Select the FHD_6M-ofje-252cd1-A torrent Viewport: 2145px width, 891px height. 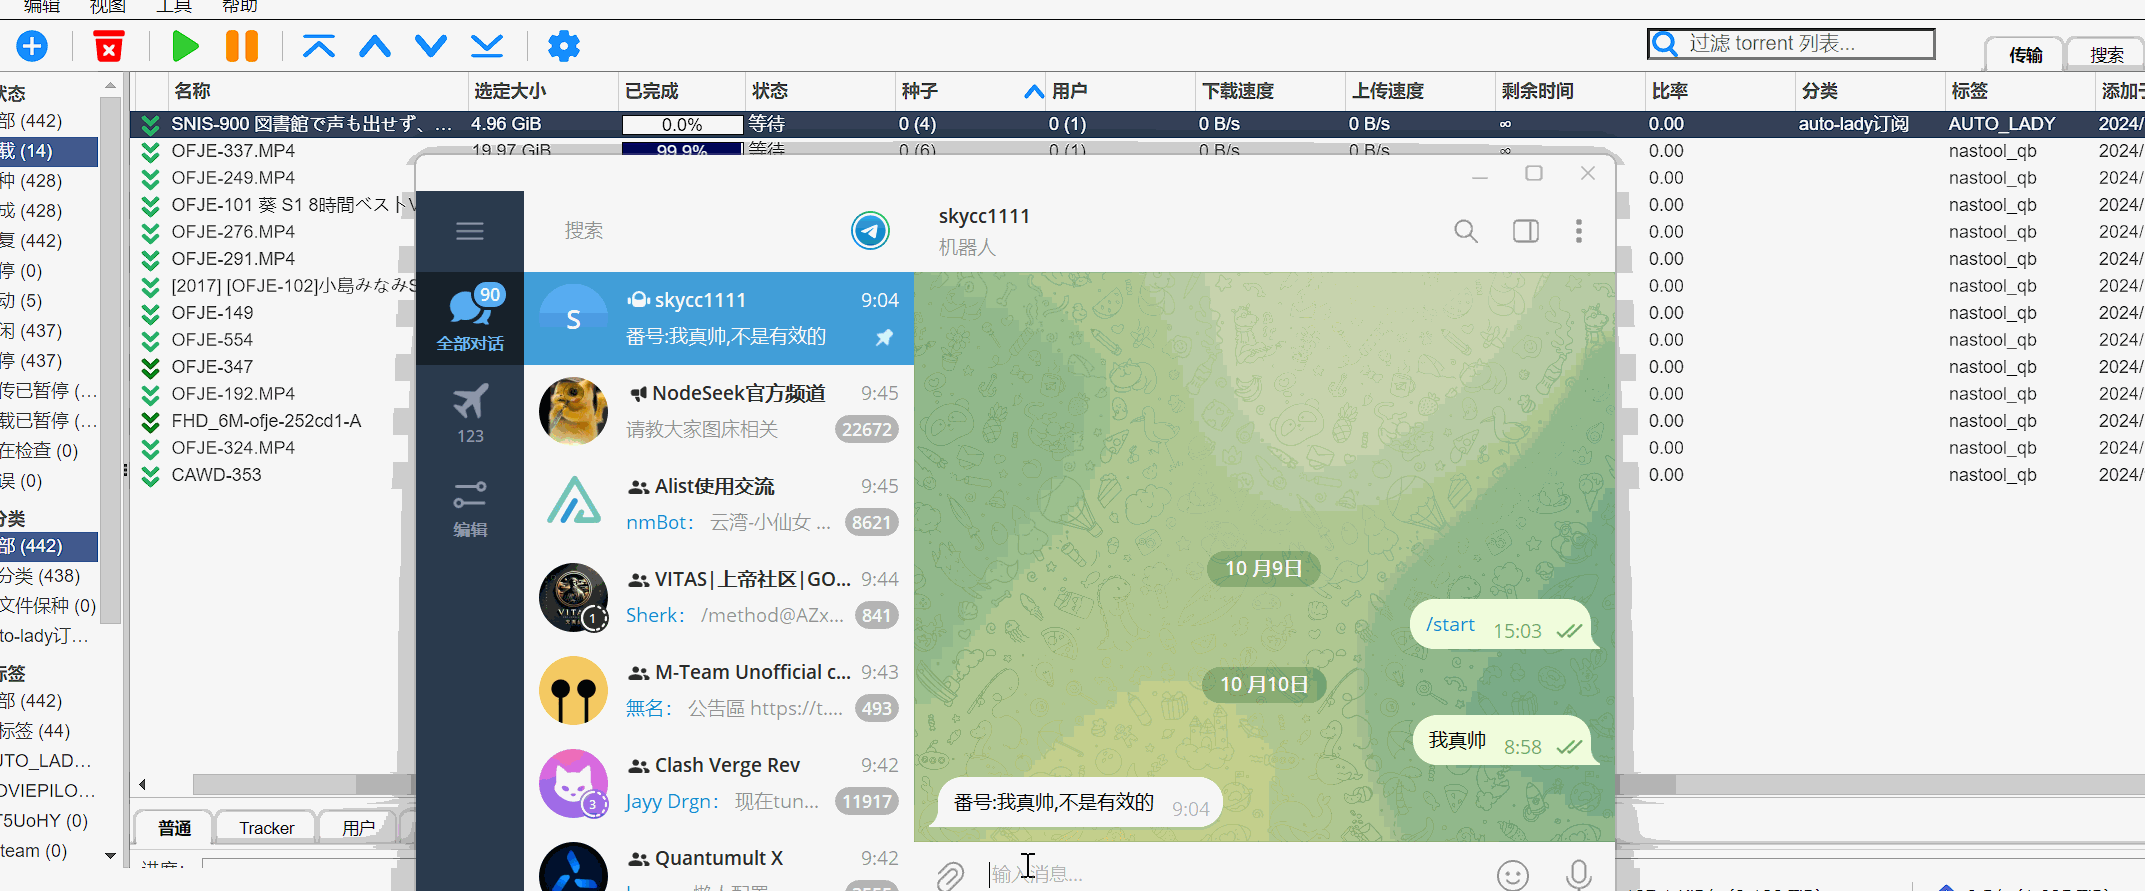(x=266, y=421)
